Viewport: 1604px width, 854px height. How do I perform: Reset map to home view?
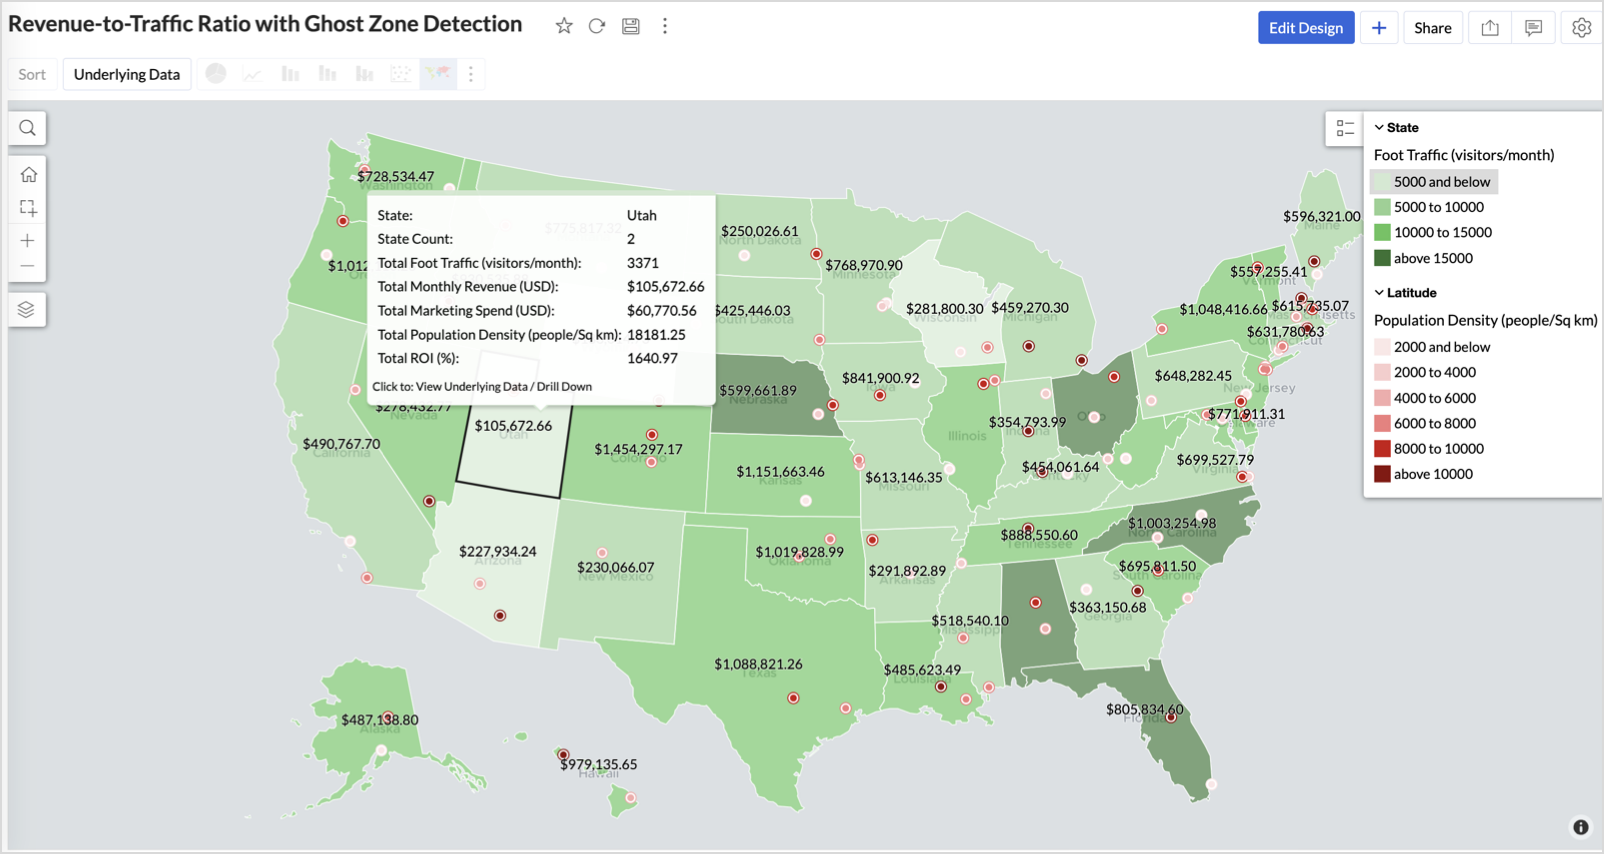28,175
